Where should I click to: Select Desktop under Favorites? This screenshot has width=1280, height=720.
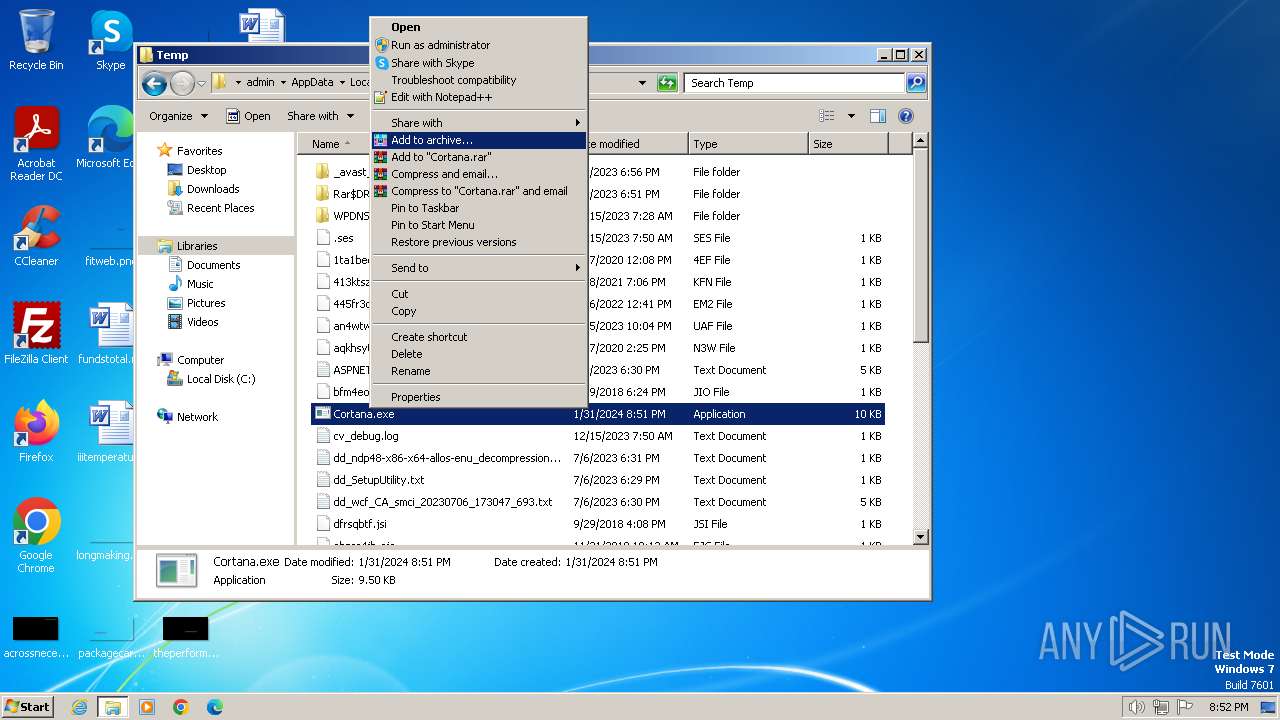[206, 170]
